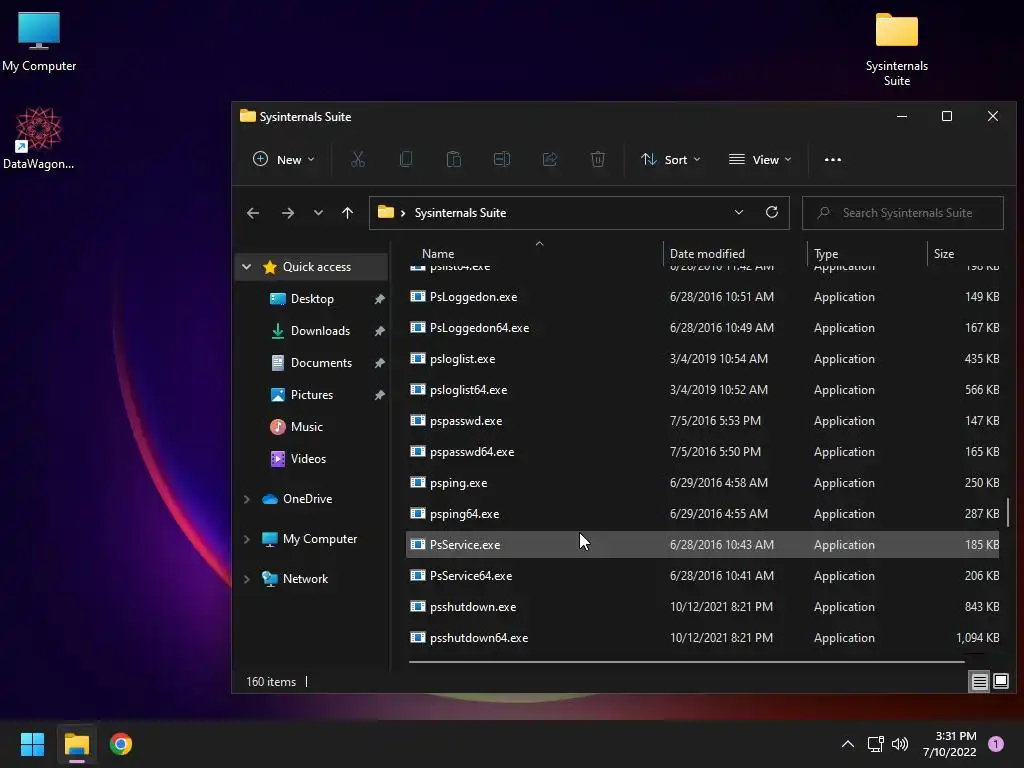Select psshutdown64.exe file
Image resolution: width=1024 pixels, height=768 pixels.
pyautogui.click(x=704, y=637)
